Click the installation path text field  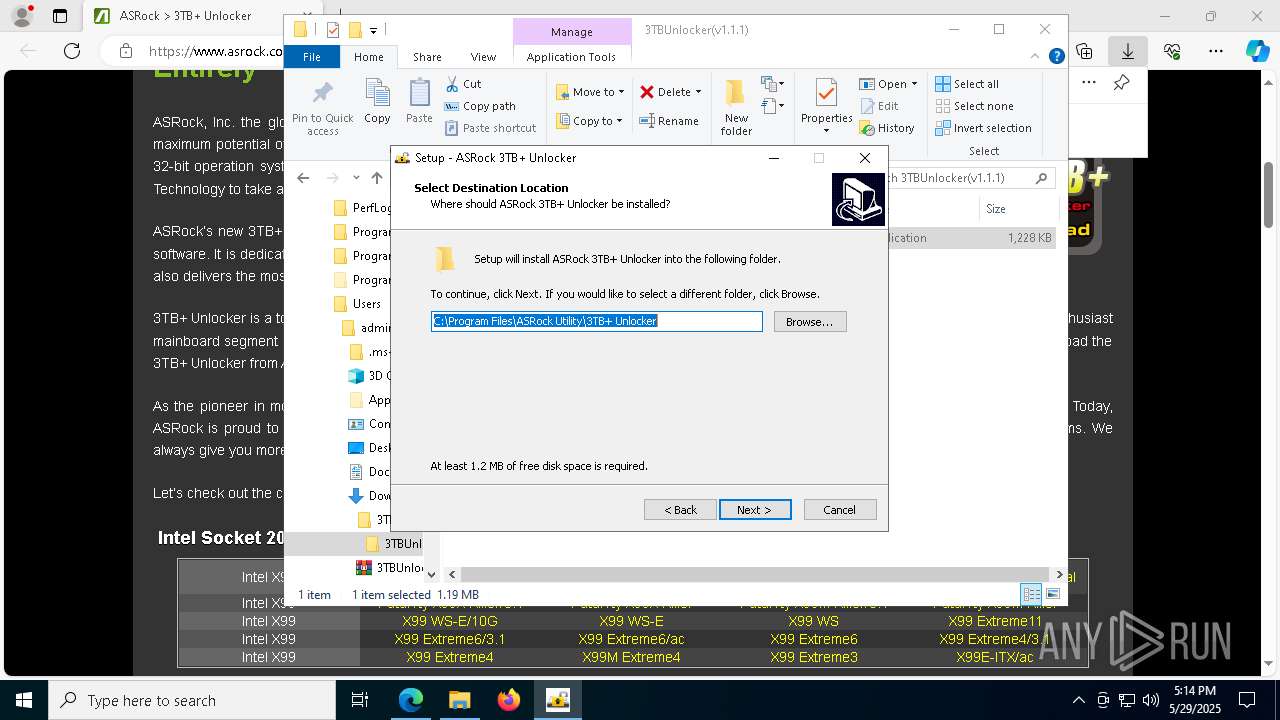(x=597, y=321)
